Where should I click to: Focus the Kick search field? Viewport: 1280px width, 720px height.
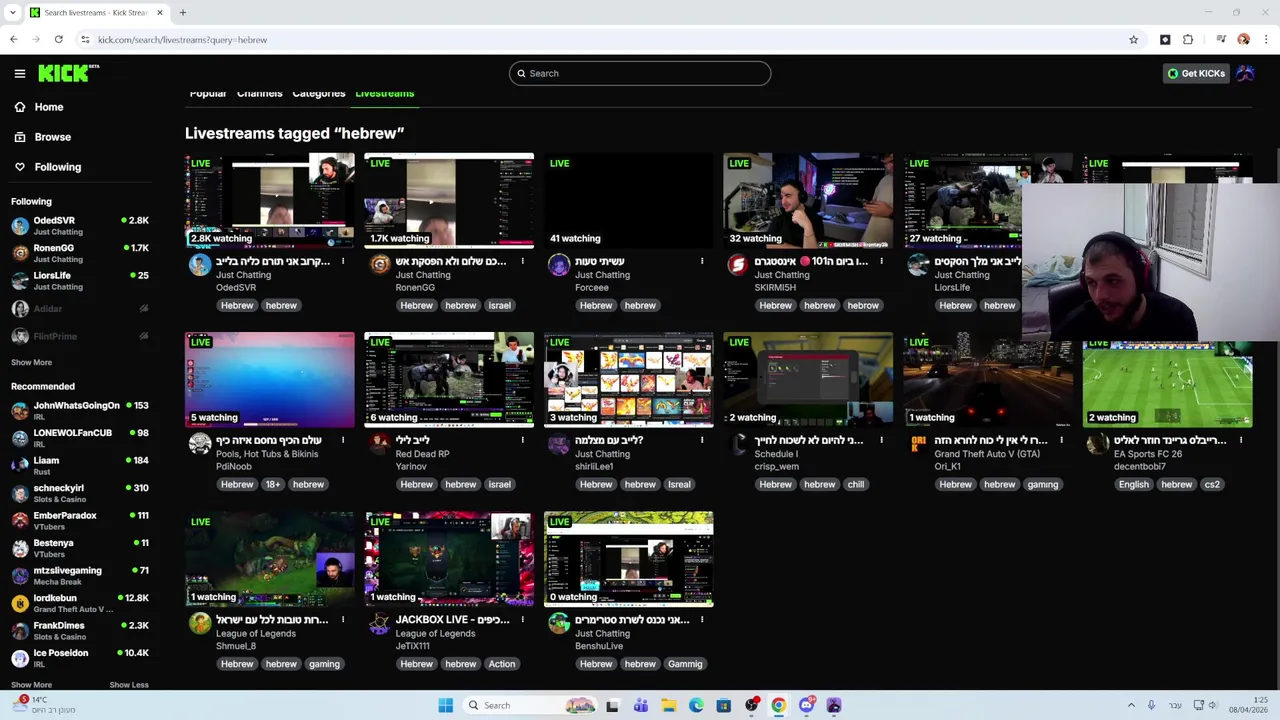tap(640, 73)
